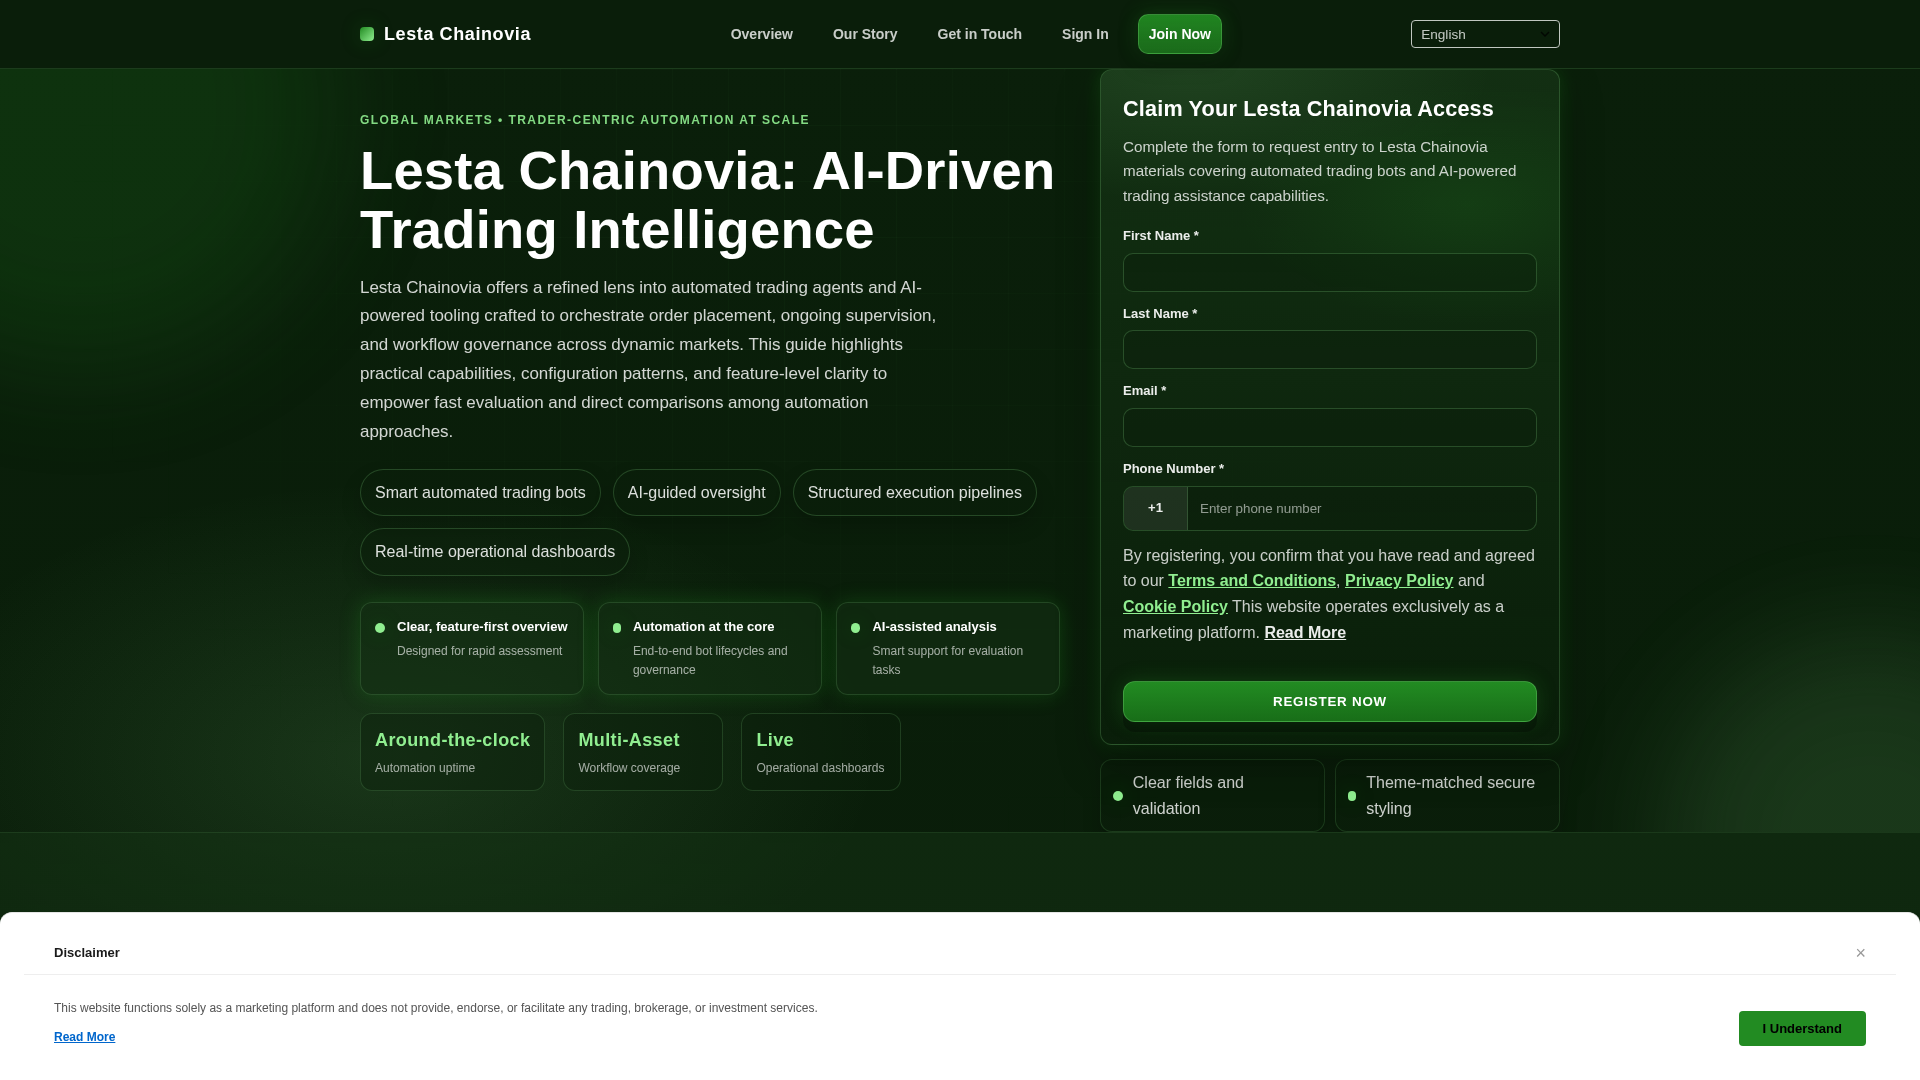This screenshot has height=1080, width=1920.
Task: Select the Real-time operational dashboards chip
Action: 495,552
